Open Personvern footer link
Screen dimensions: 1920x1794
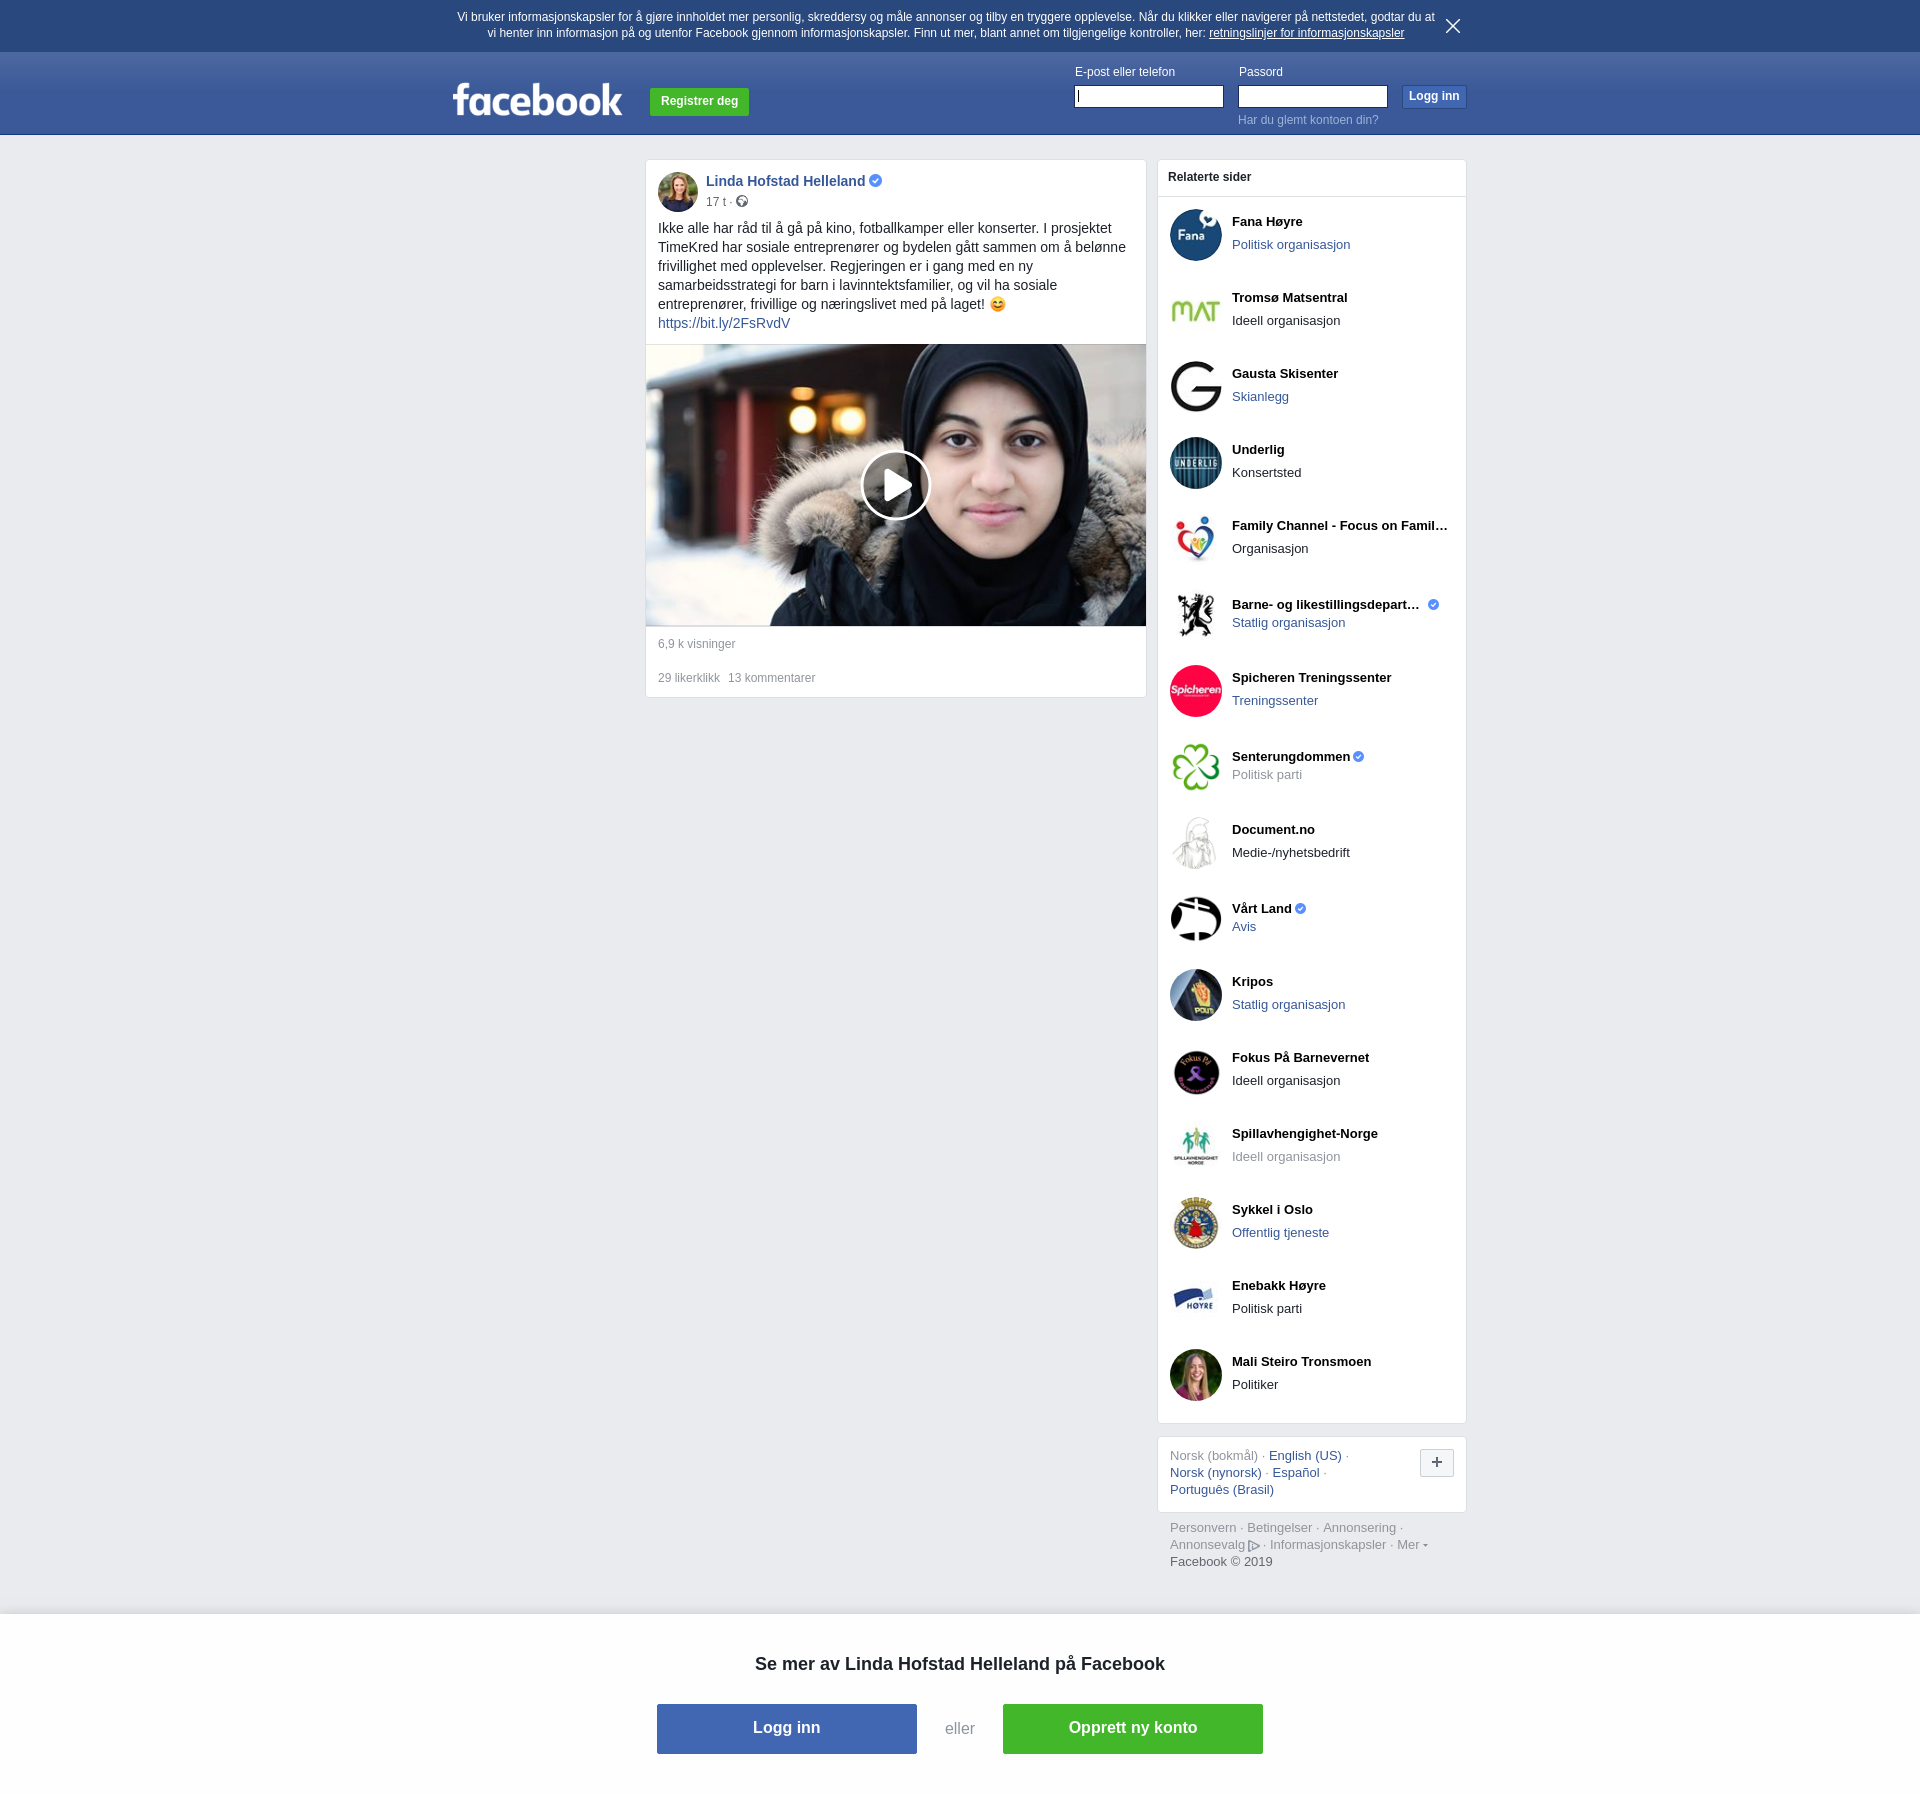[x=1203, y=1528]
